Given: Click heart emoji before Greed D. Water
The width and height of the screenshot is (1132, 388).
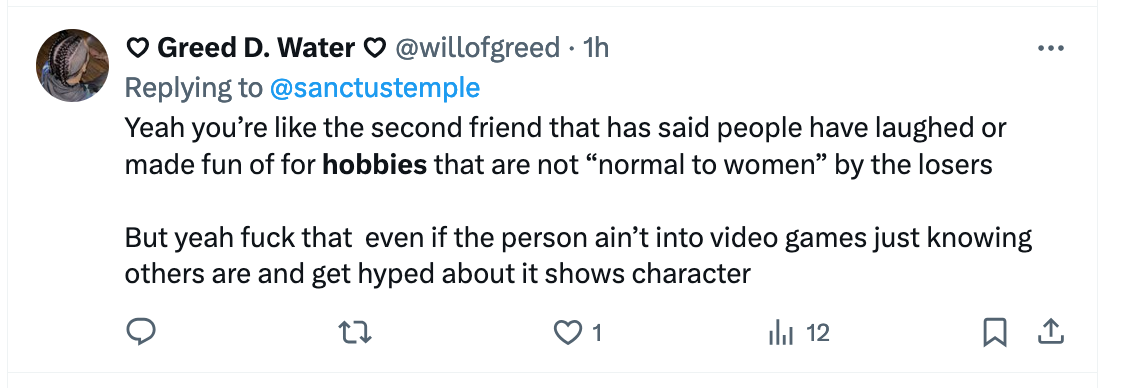Looking at the screenshot, I should (138, 48).
